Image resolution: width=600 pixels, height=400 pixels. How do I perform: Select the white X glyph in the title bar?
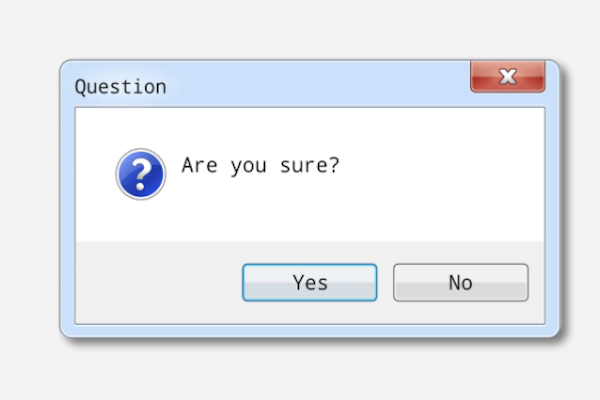[x=508, y=77]
